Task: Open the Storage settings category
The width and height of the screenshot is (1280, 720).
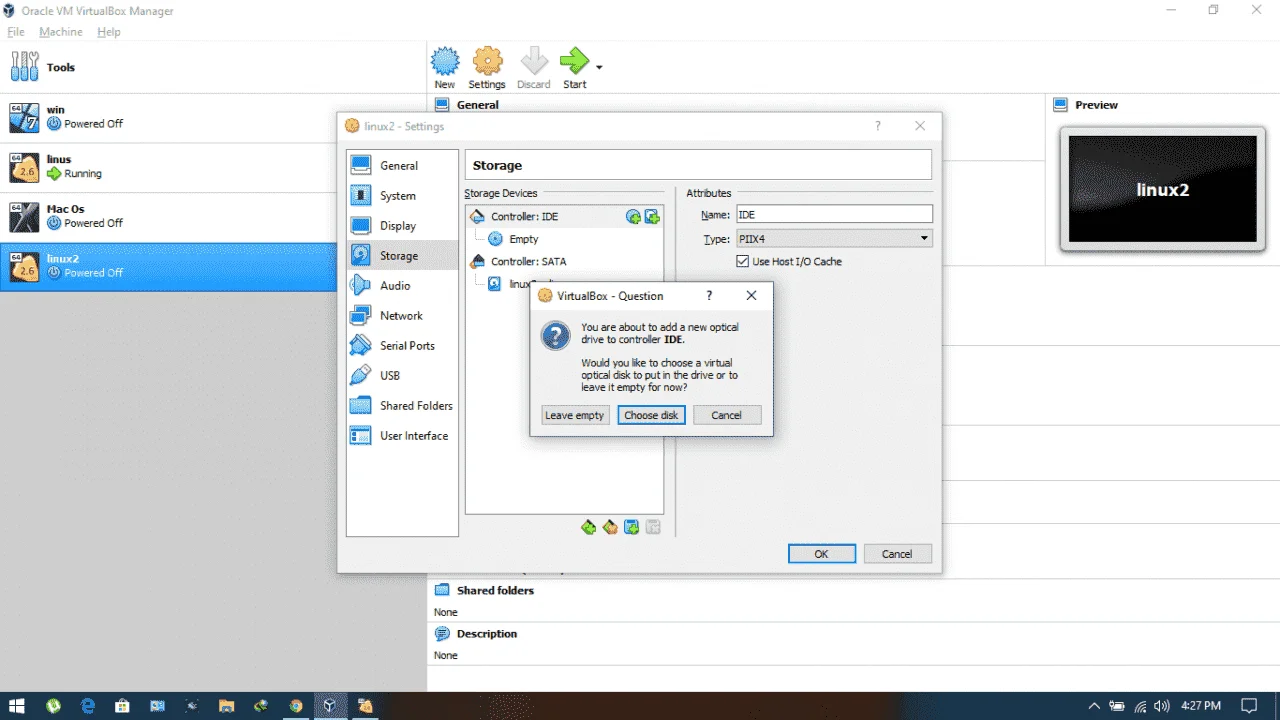Action: coord(402,256)
